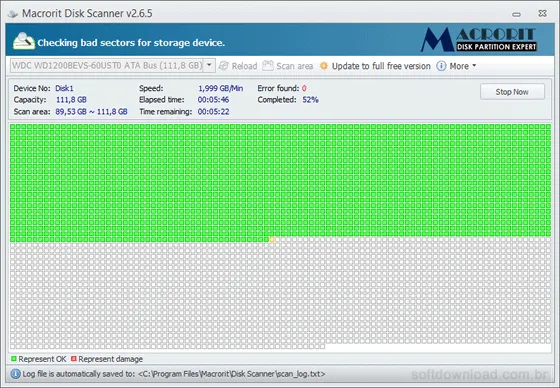Image resolution: width=560 pixels, height=388 pixels.
Task: Open the More menu
Action: click(459, 66)
